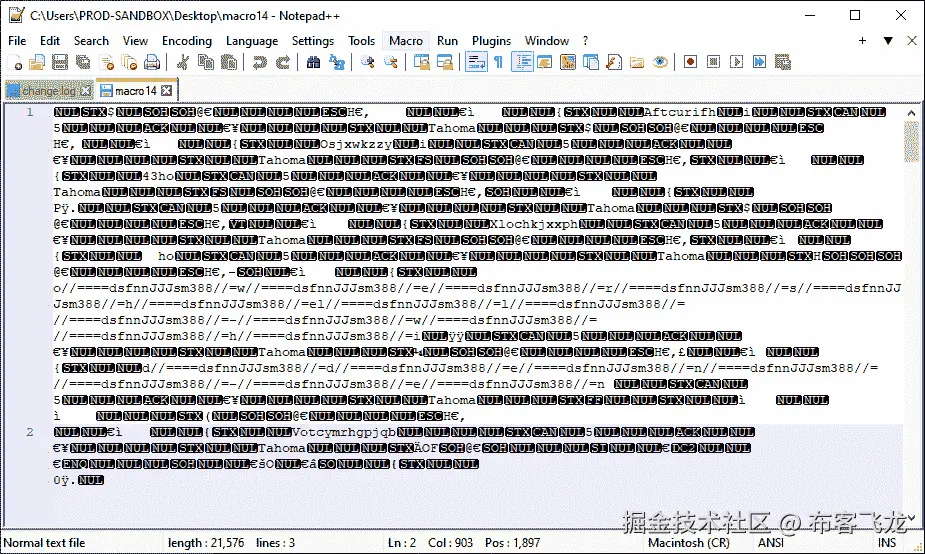The image size is (925, 554).
Task: Toggle the indent guide button
Action: 522,62
